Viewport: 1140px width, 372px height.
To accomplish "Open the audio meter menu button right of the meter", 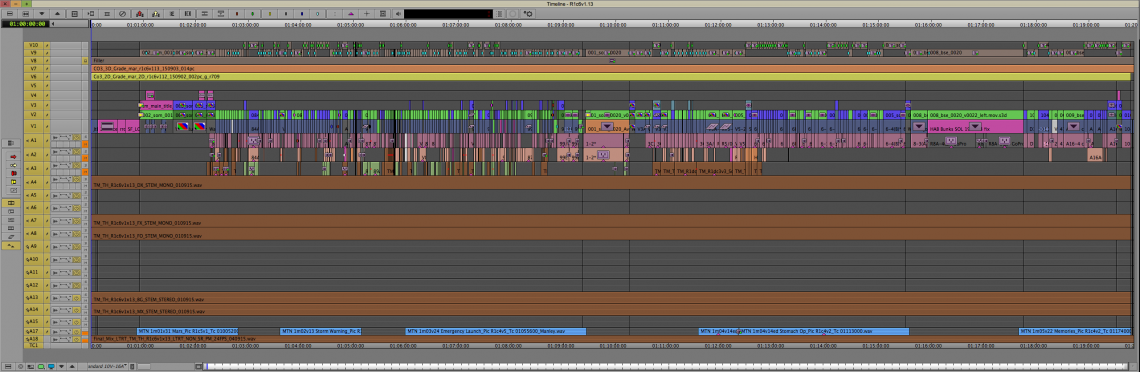I will point(499,14).
